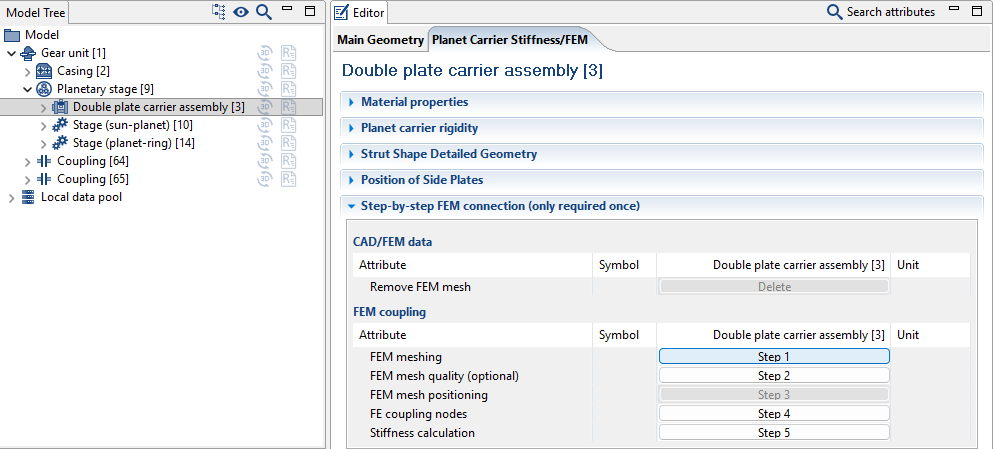The height and width of the screenshot is (449, 993).
Task: Switch to the Main Geometry tab
Action: 380,40
